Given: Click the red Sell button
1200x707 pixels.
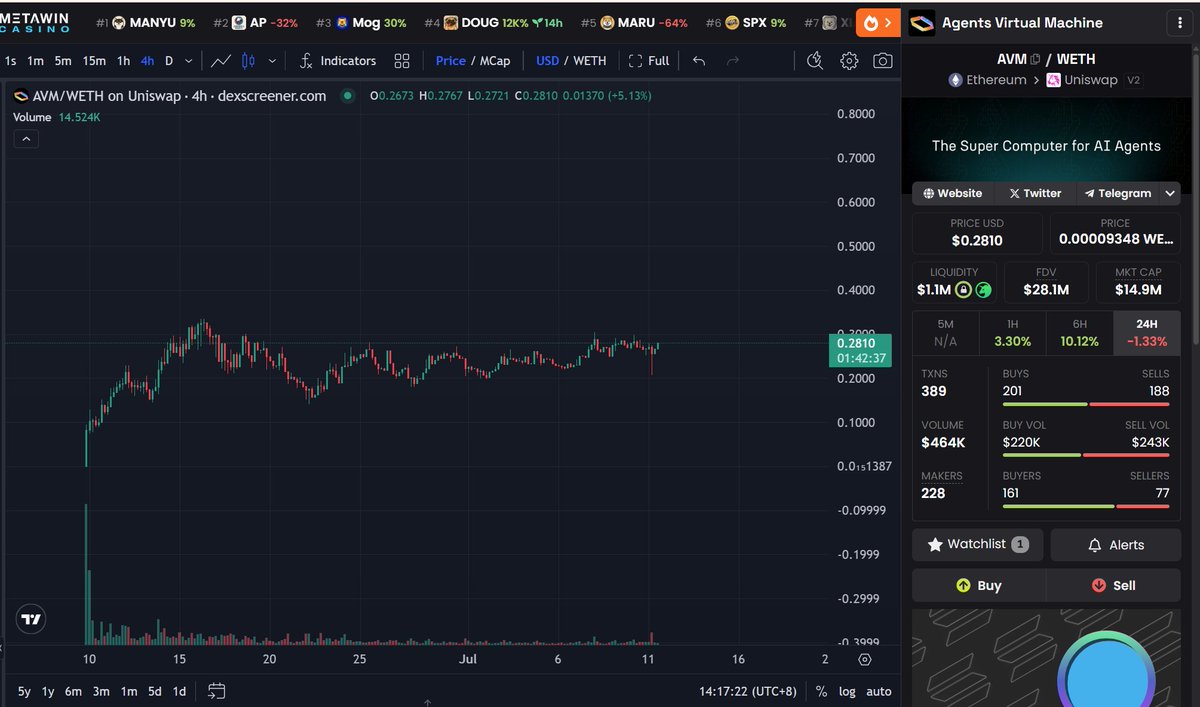Looking at the screenshot, I should [1114, 585].
